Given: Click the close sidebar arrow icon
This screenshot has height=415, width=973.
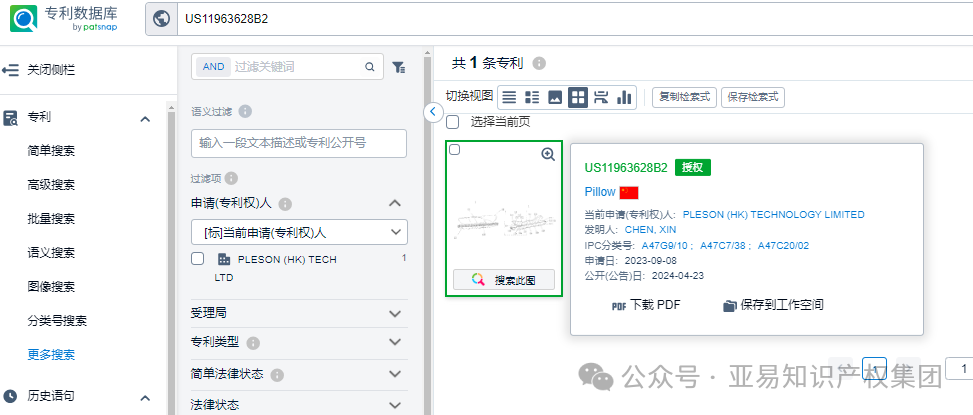Looking at the screenshot, I should (x=11, y=70).
